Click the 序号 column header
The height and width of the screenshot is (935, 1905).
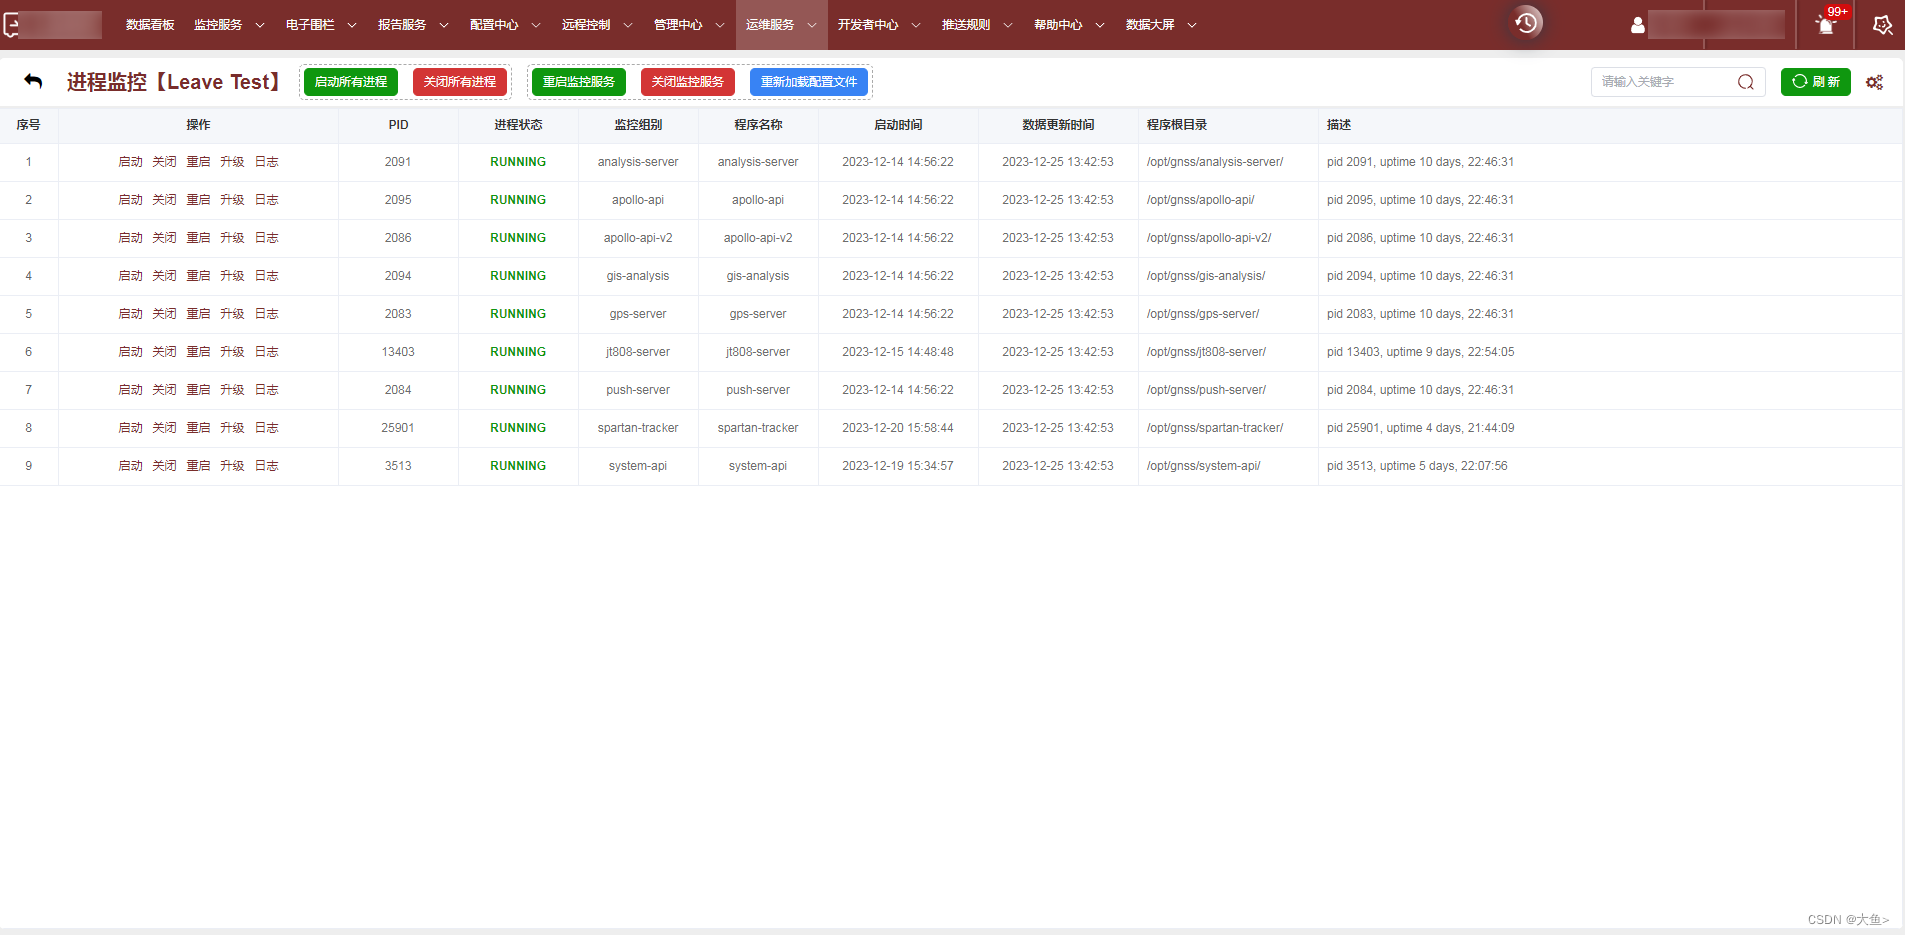point(29,125)
